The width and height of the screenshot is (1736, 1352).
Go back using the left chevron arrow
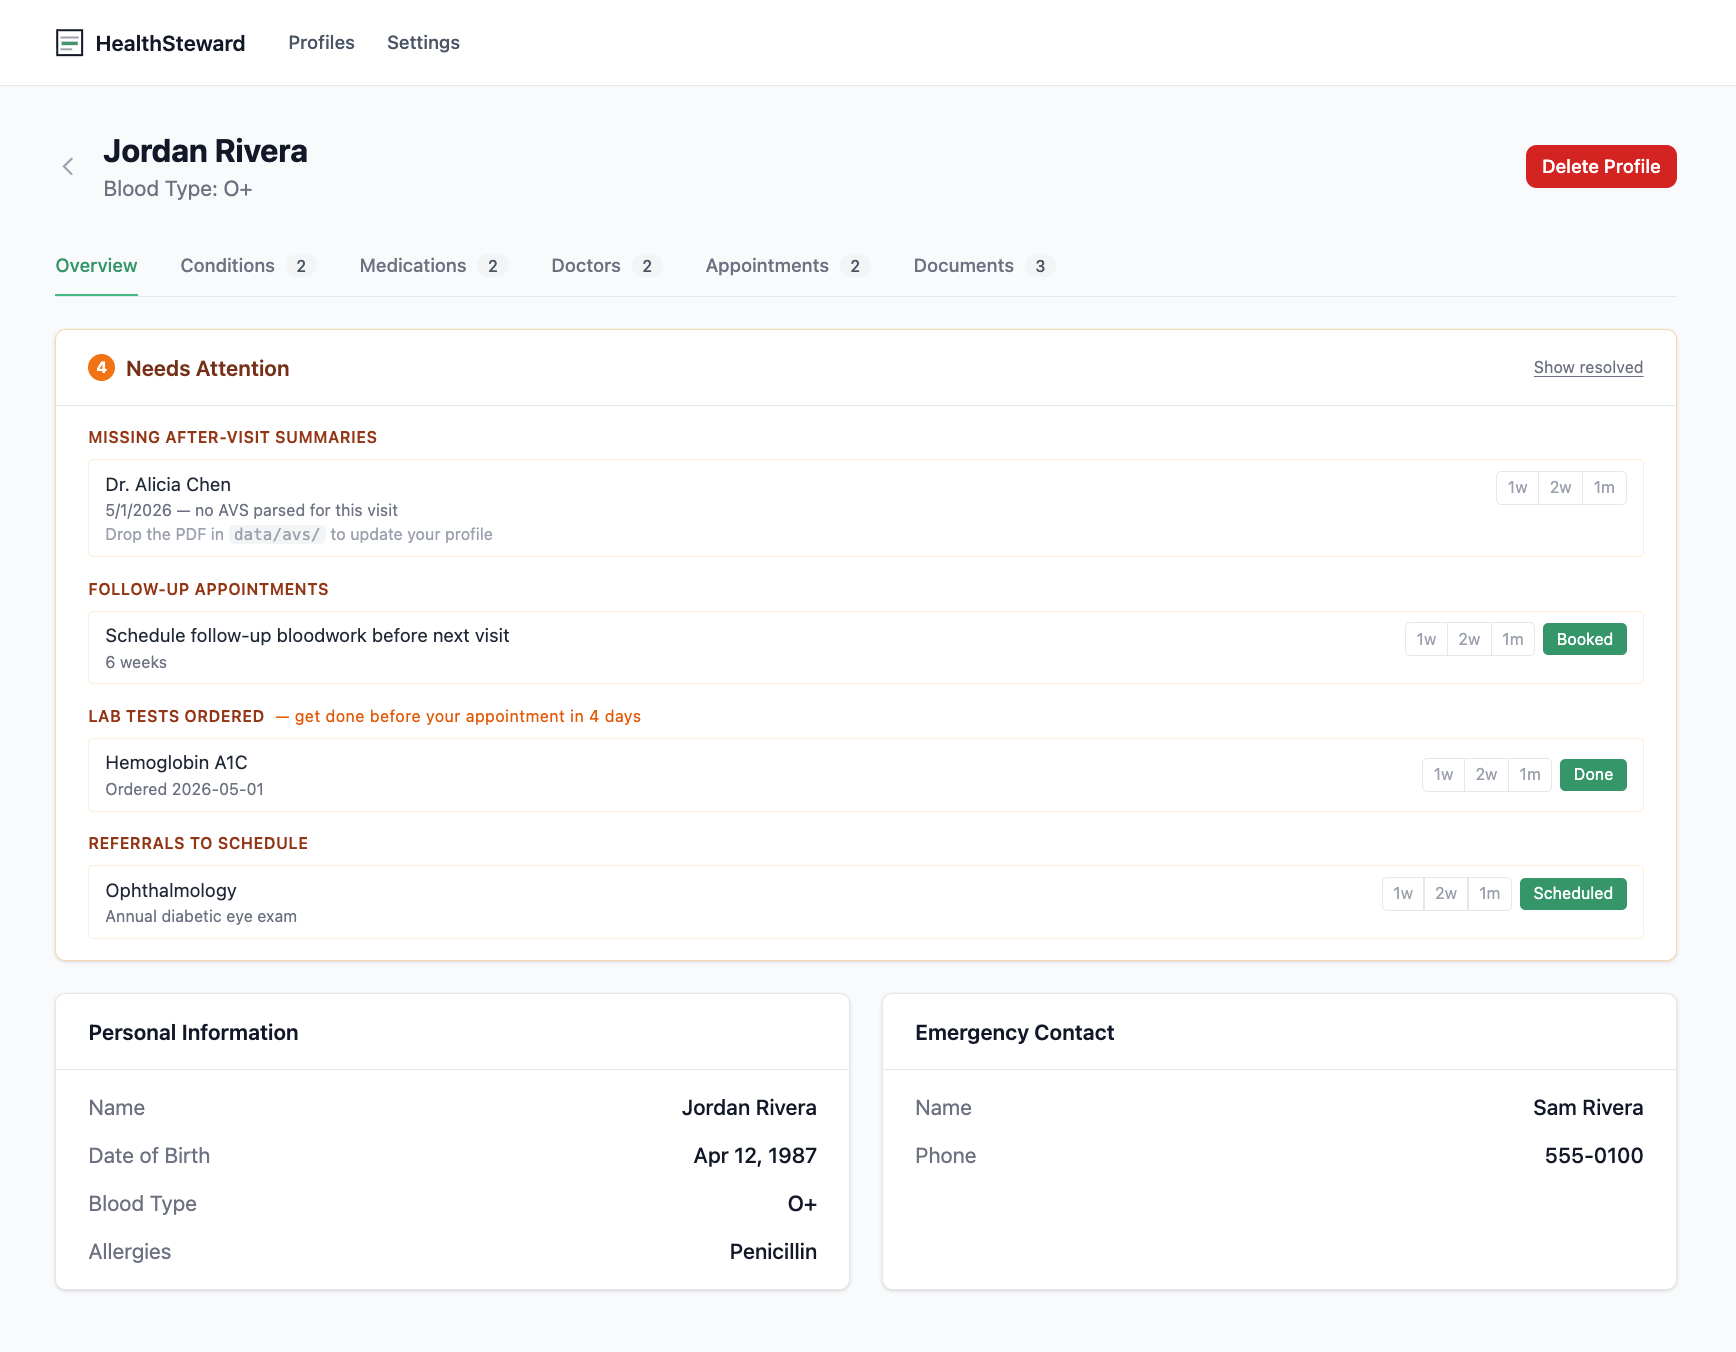click(x=68, y=167)
